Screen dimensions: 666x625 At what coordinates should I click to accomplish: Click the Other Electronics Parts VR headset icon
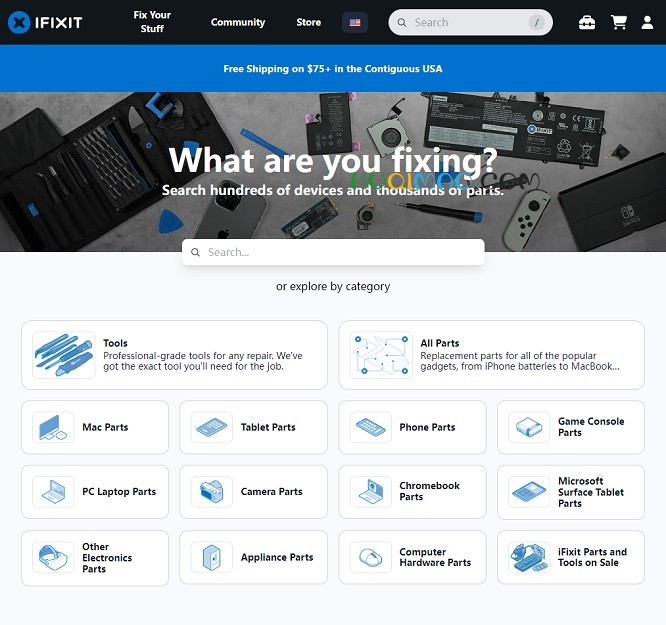point(53,557)
